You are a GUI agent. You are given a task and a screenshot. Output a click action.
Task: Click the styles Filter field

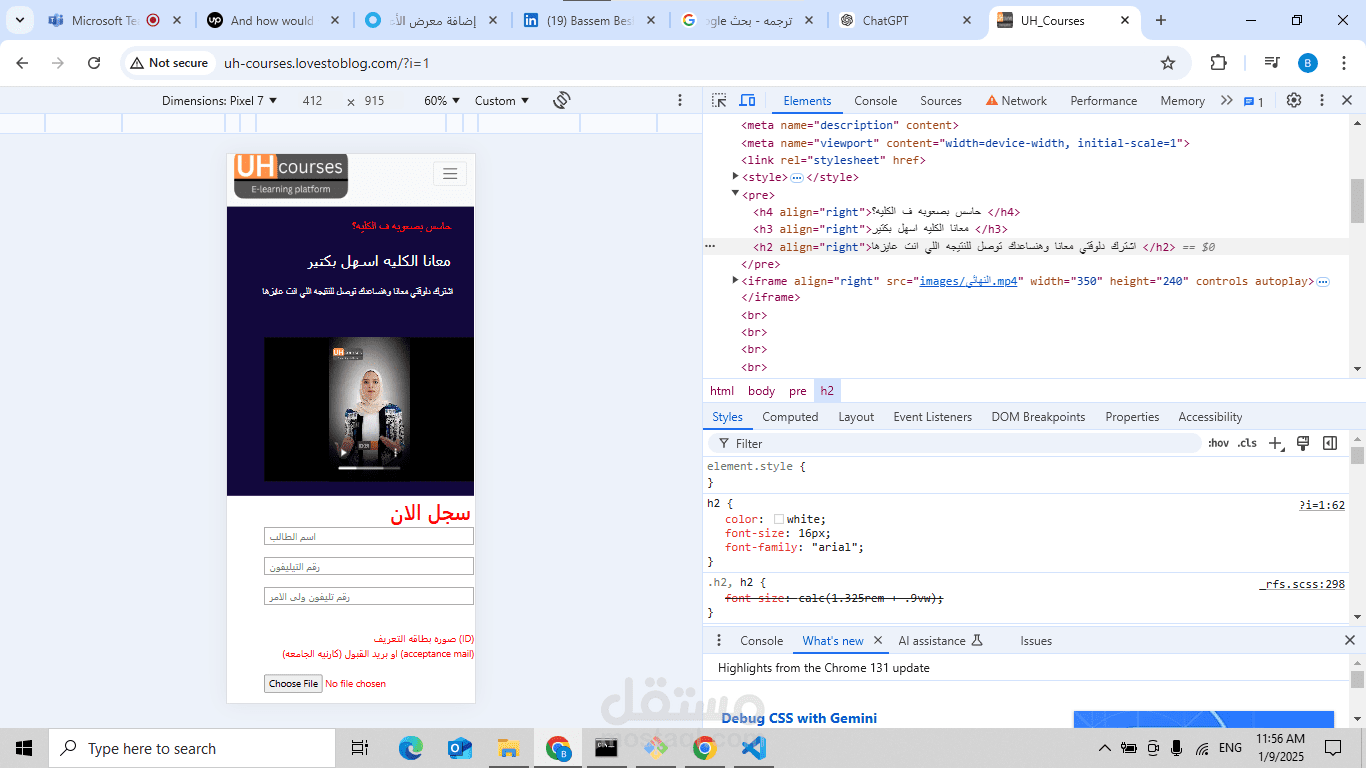[955, 443]
